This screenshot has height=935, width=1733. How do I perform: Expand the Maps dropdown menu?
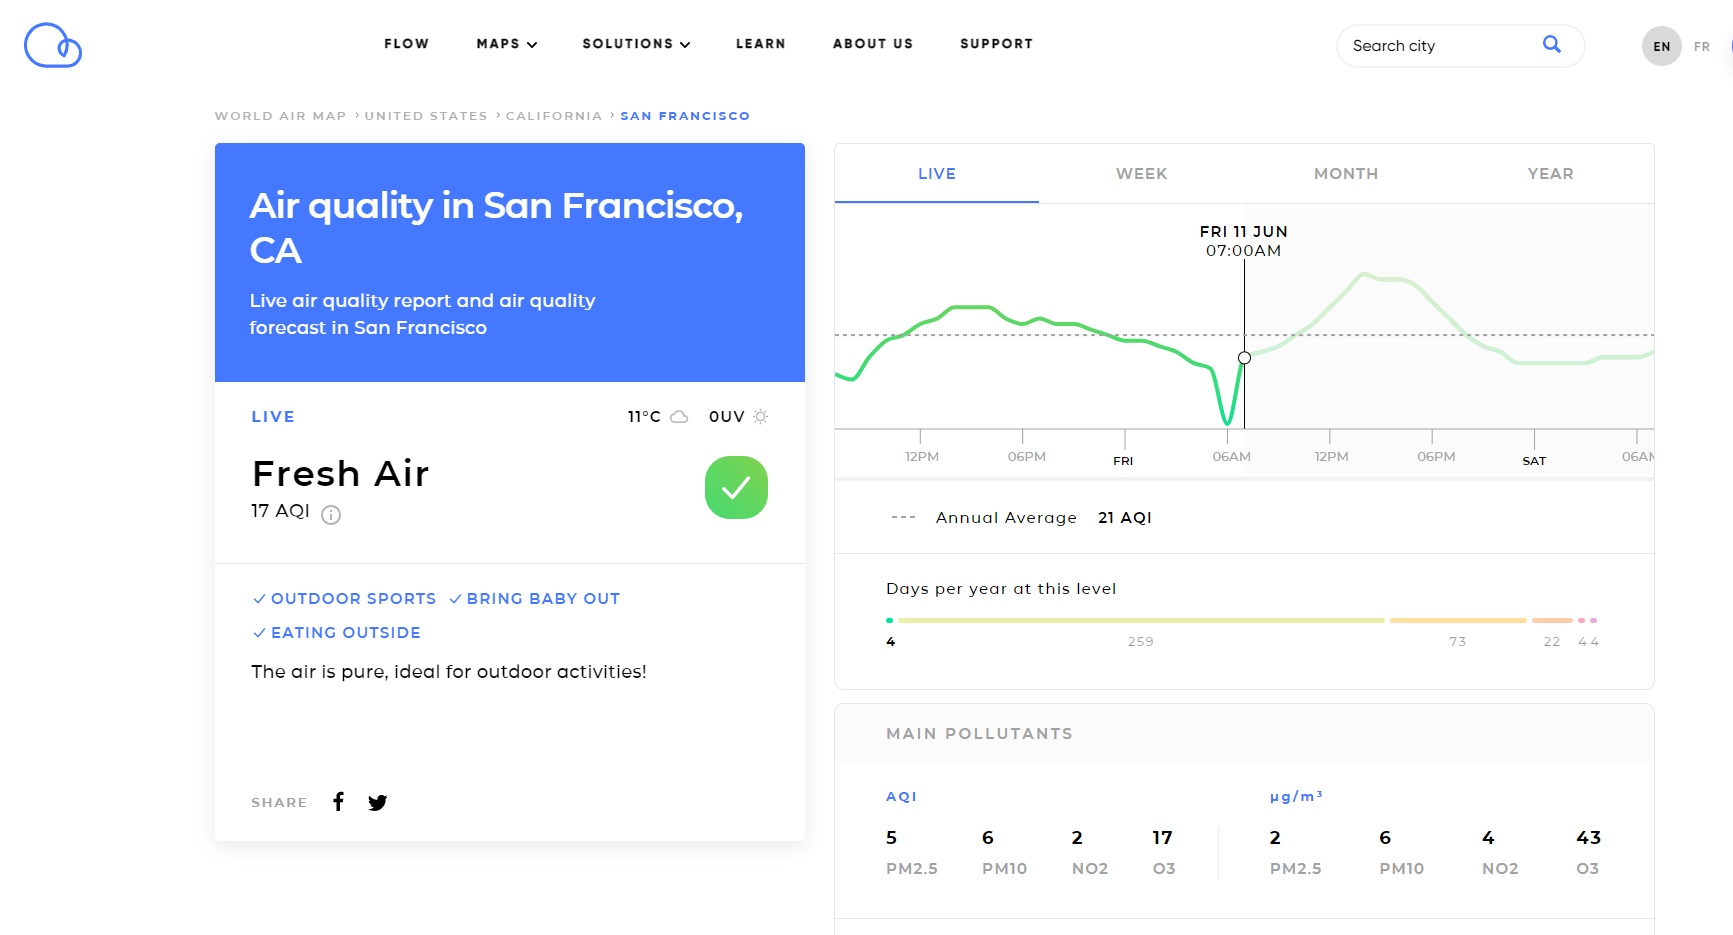pos(506,44)
